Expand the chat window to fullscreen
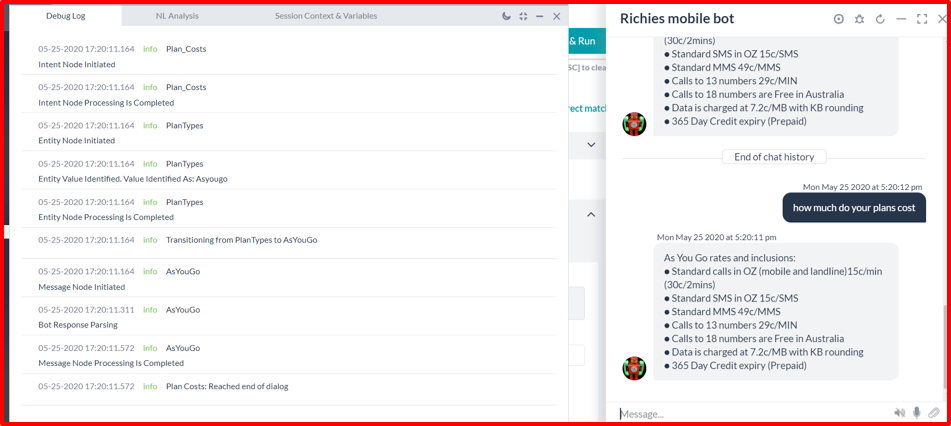 coord(922,19)
